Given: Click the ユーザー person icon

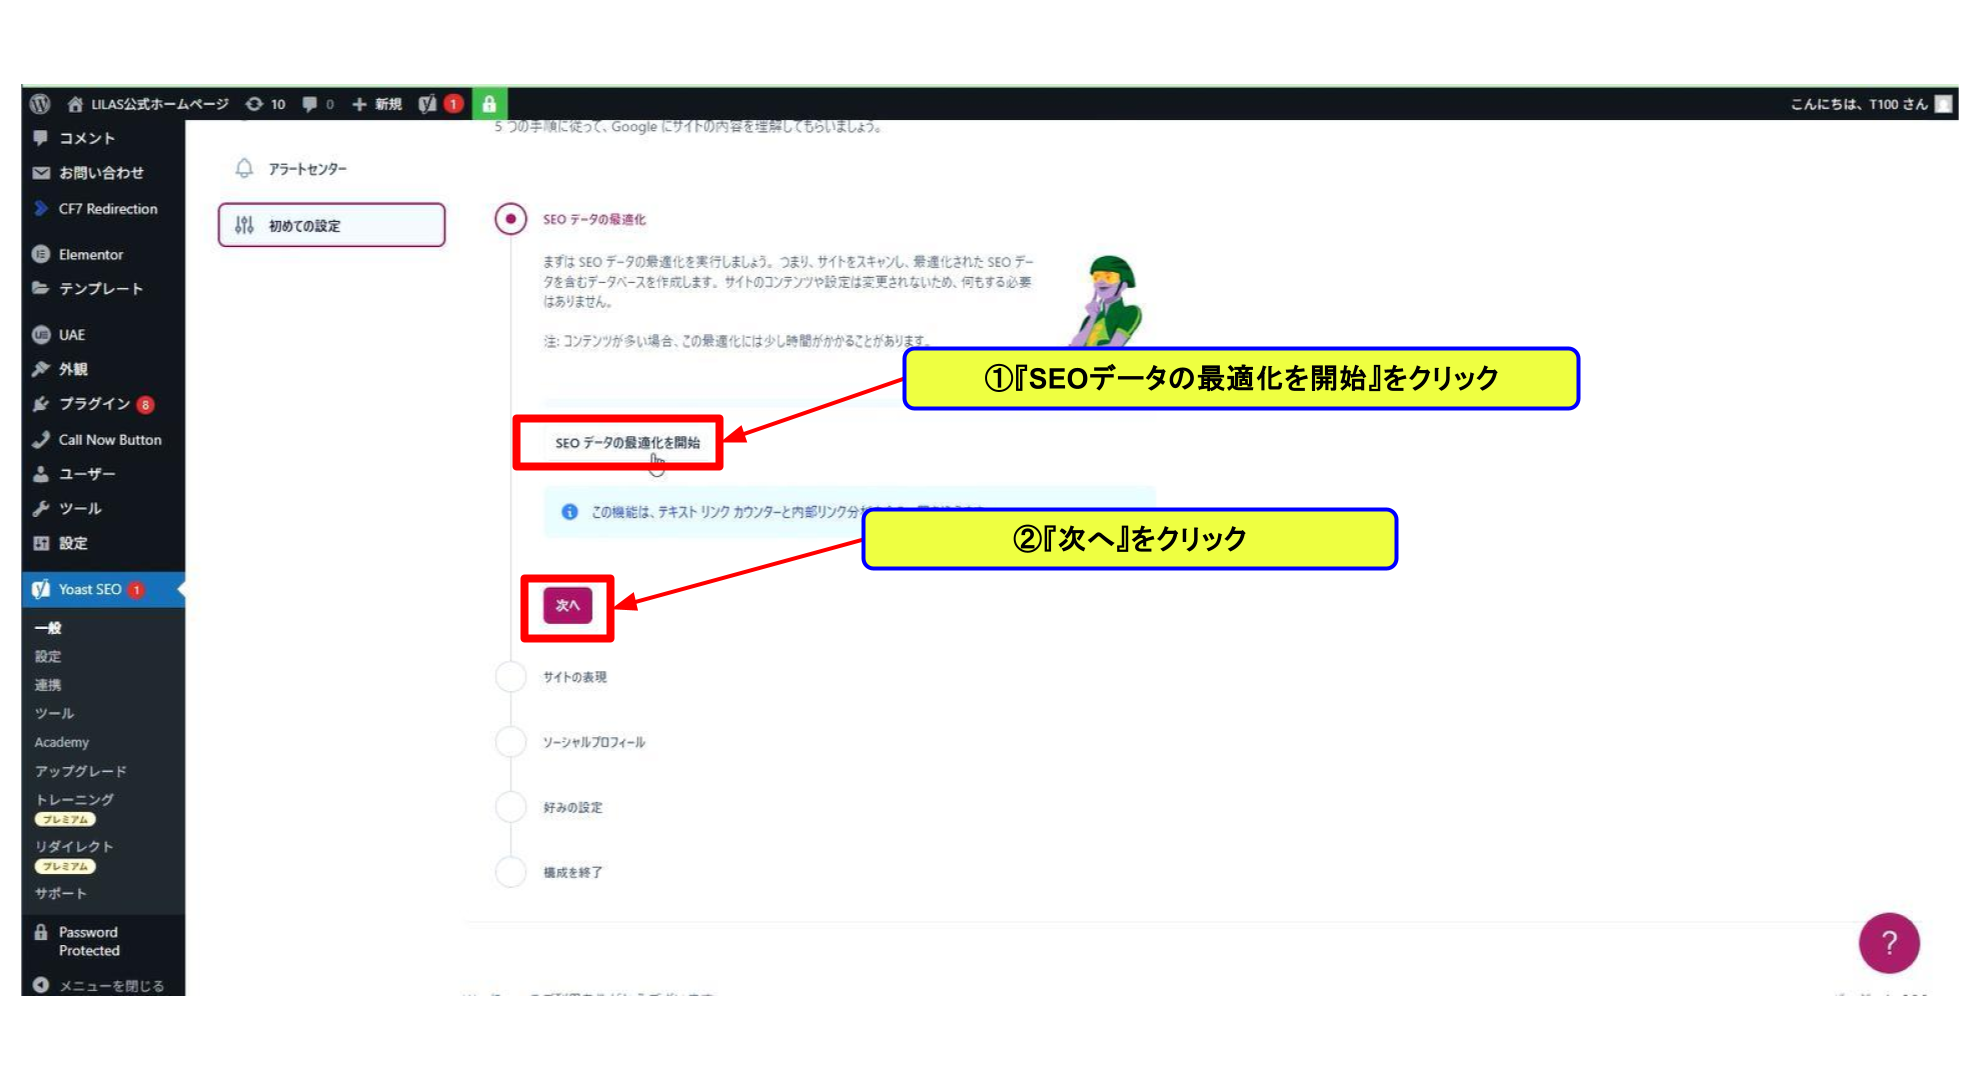Looking at the screenshot, I should pos(41,474).
